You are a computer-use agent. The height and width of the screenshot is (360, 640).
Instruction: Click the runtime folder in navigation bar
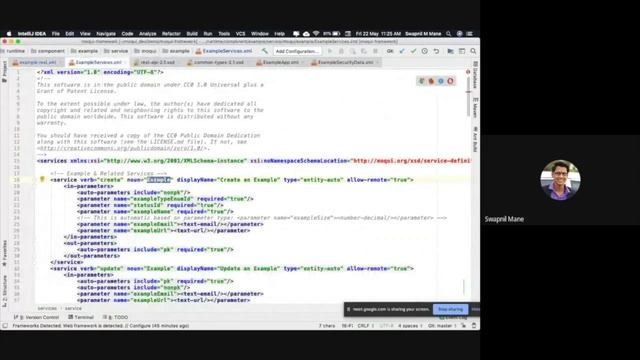point(13,51)
